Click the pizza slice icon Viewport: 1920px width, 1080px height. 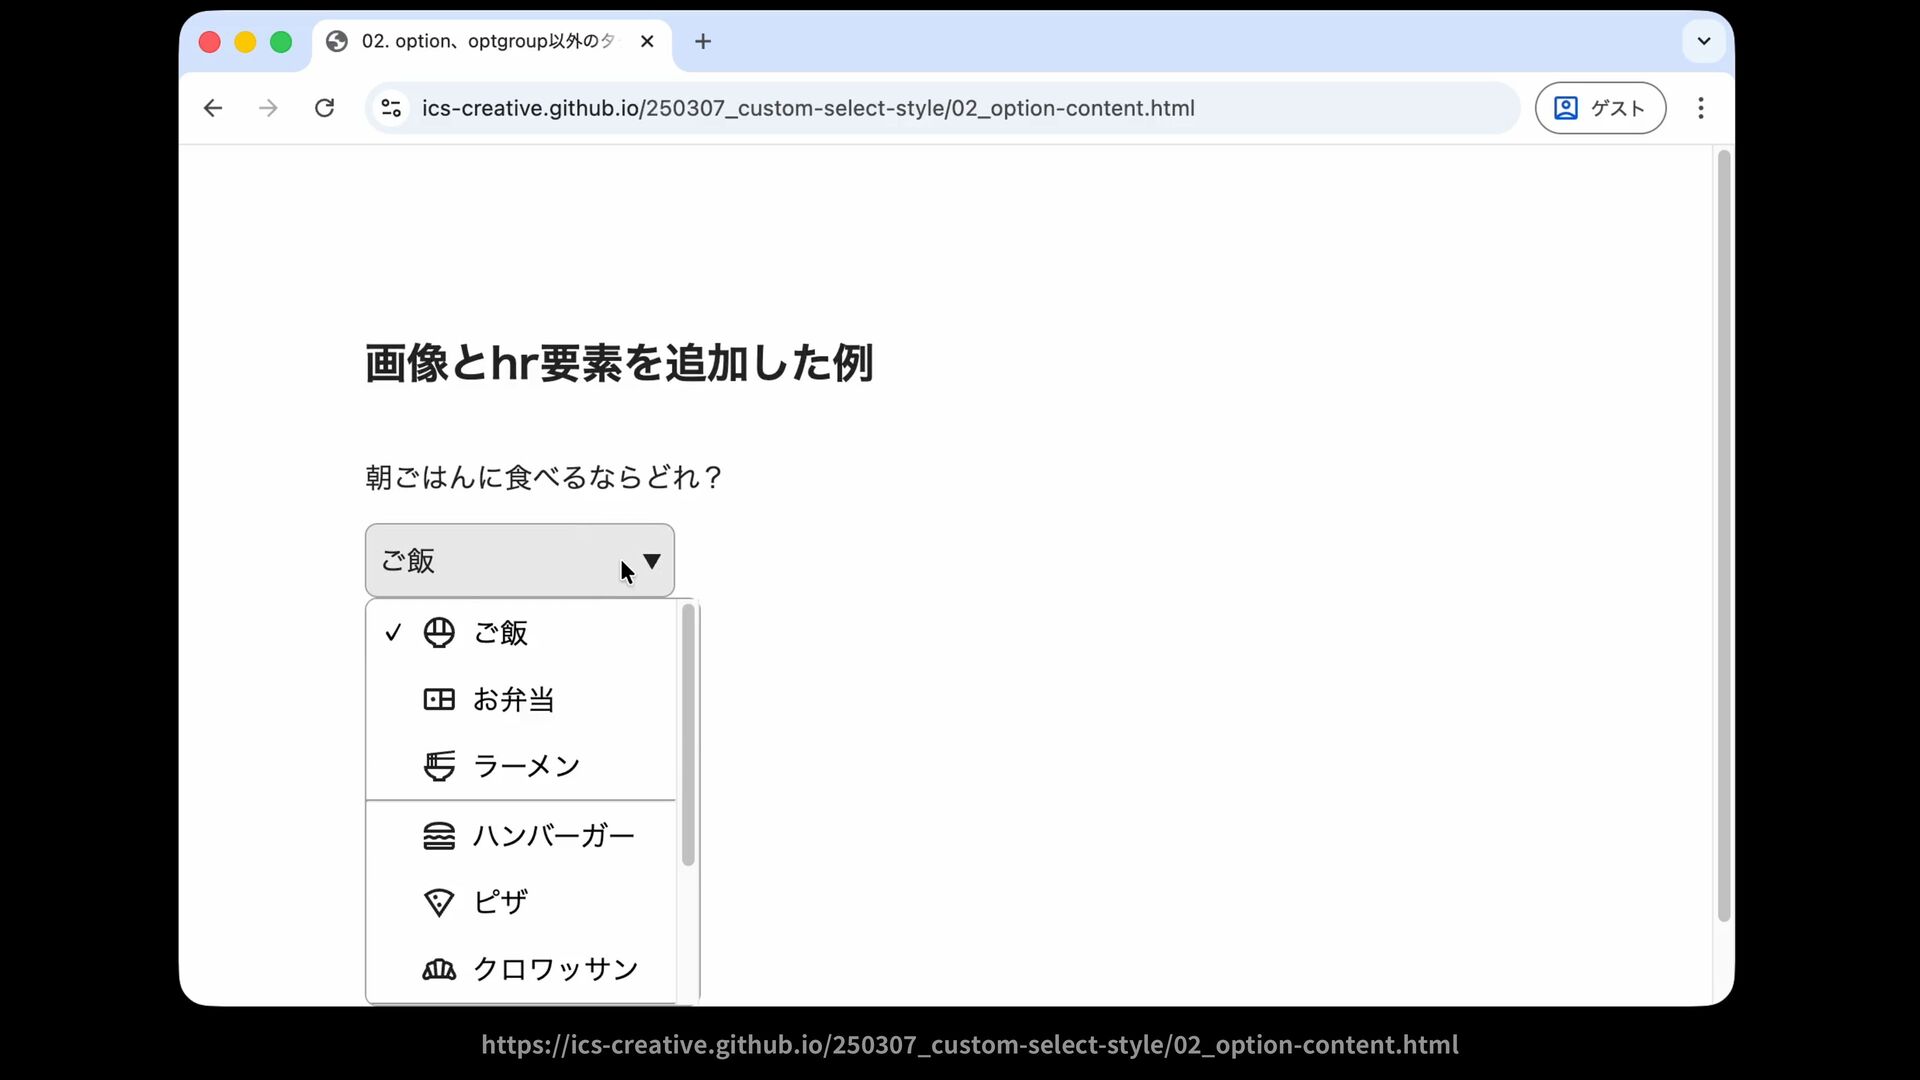tap(439, 902)
